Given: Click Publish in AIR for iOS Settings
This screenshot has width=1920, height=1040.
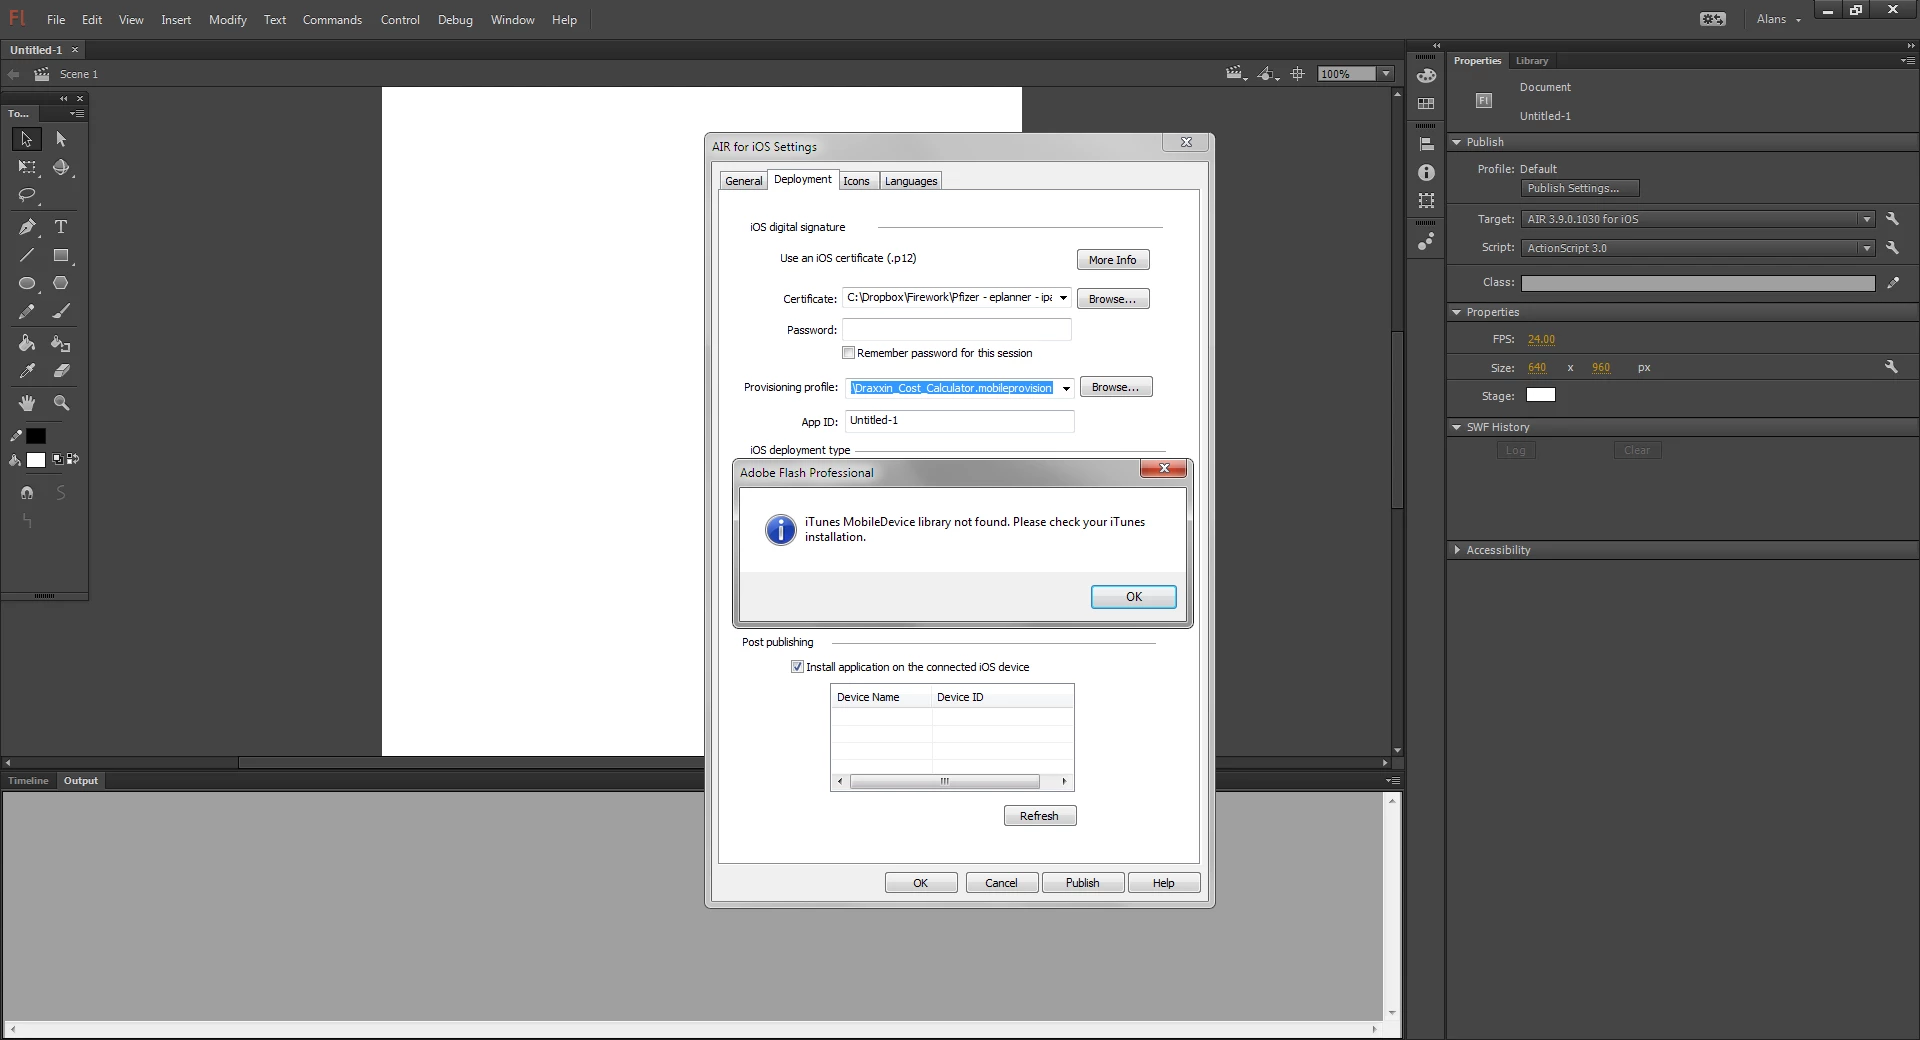Looking at the screenshot, I should tap(1083, 883).
